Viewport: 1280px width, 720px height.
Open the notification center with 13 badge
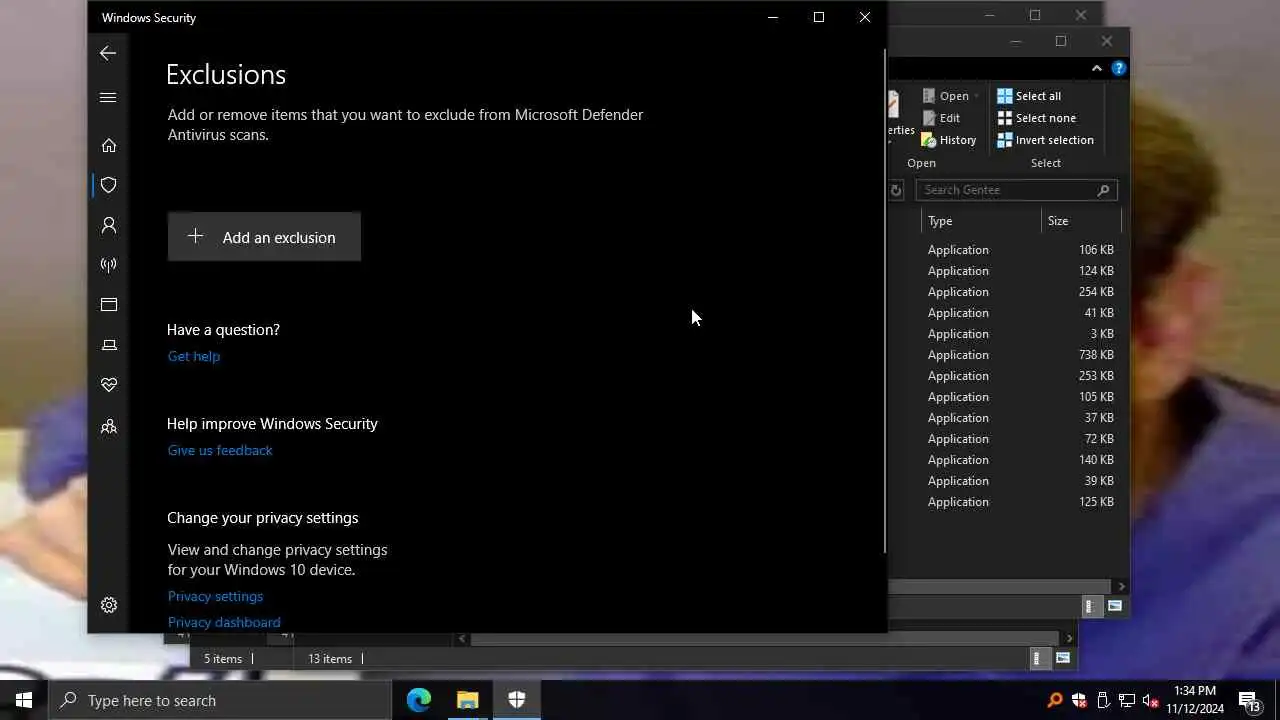point(1250,700)
